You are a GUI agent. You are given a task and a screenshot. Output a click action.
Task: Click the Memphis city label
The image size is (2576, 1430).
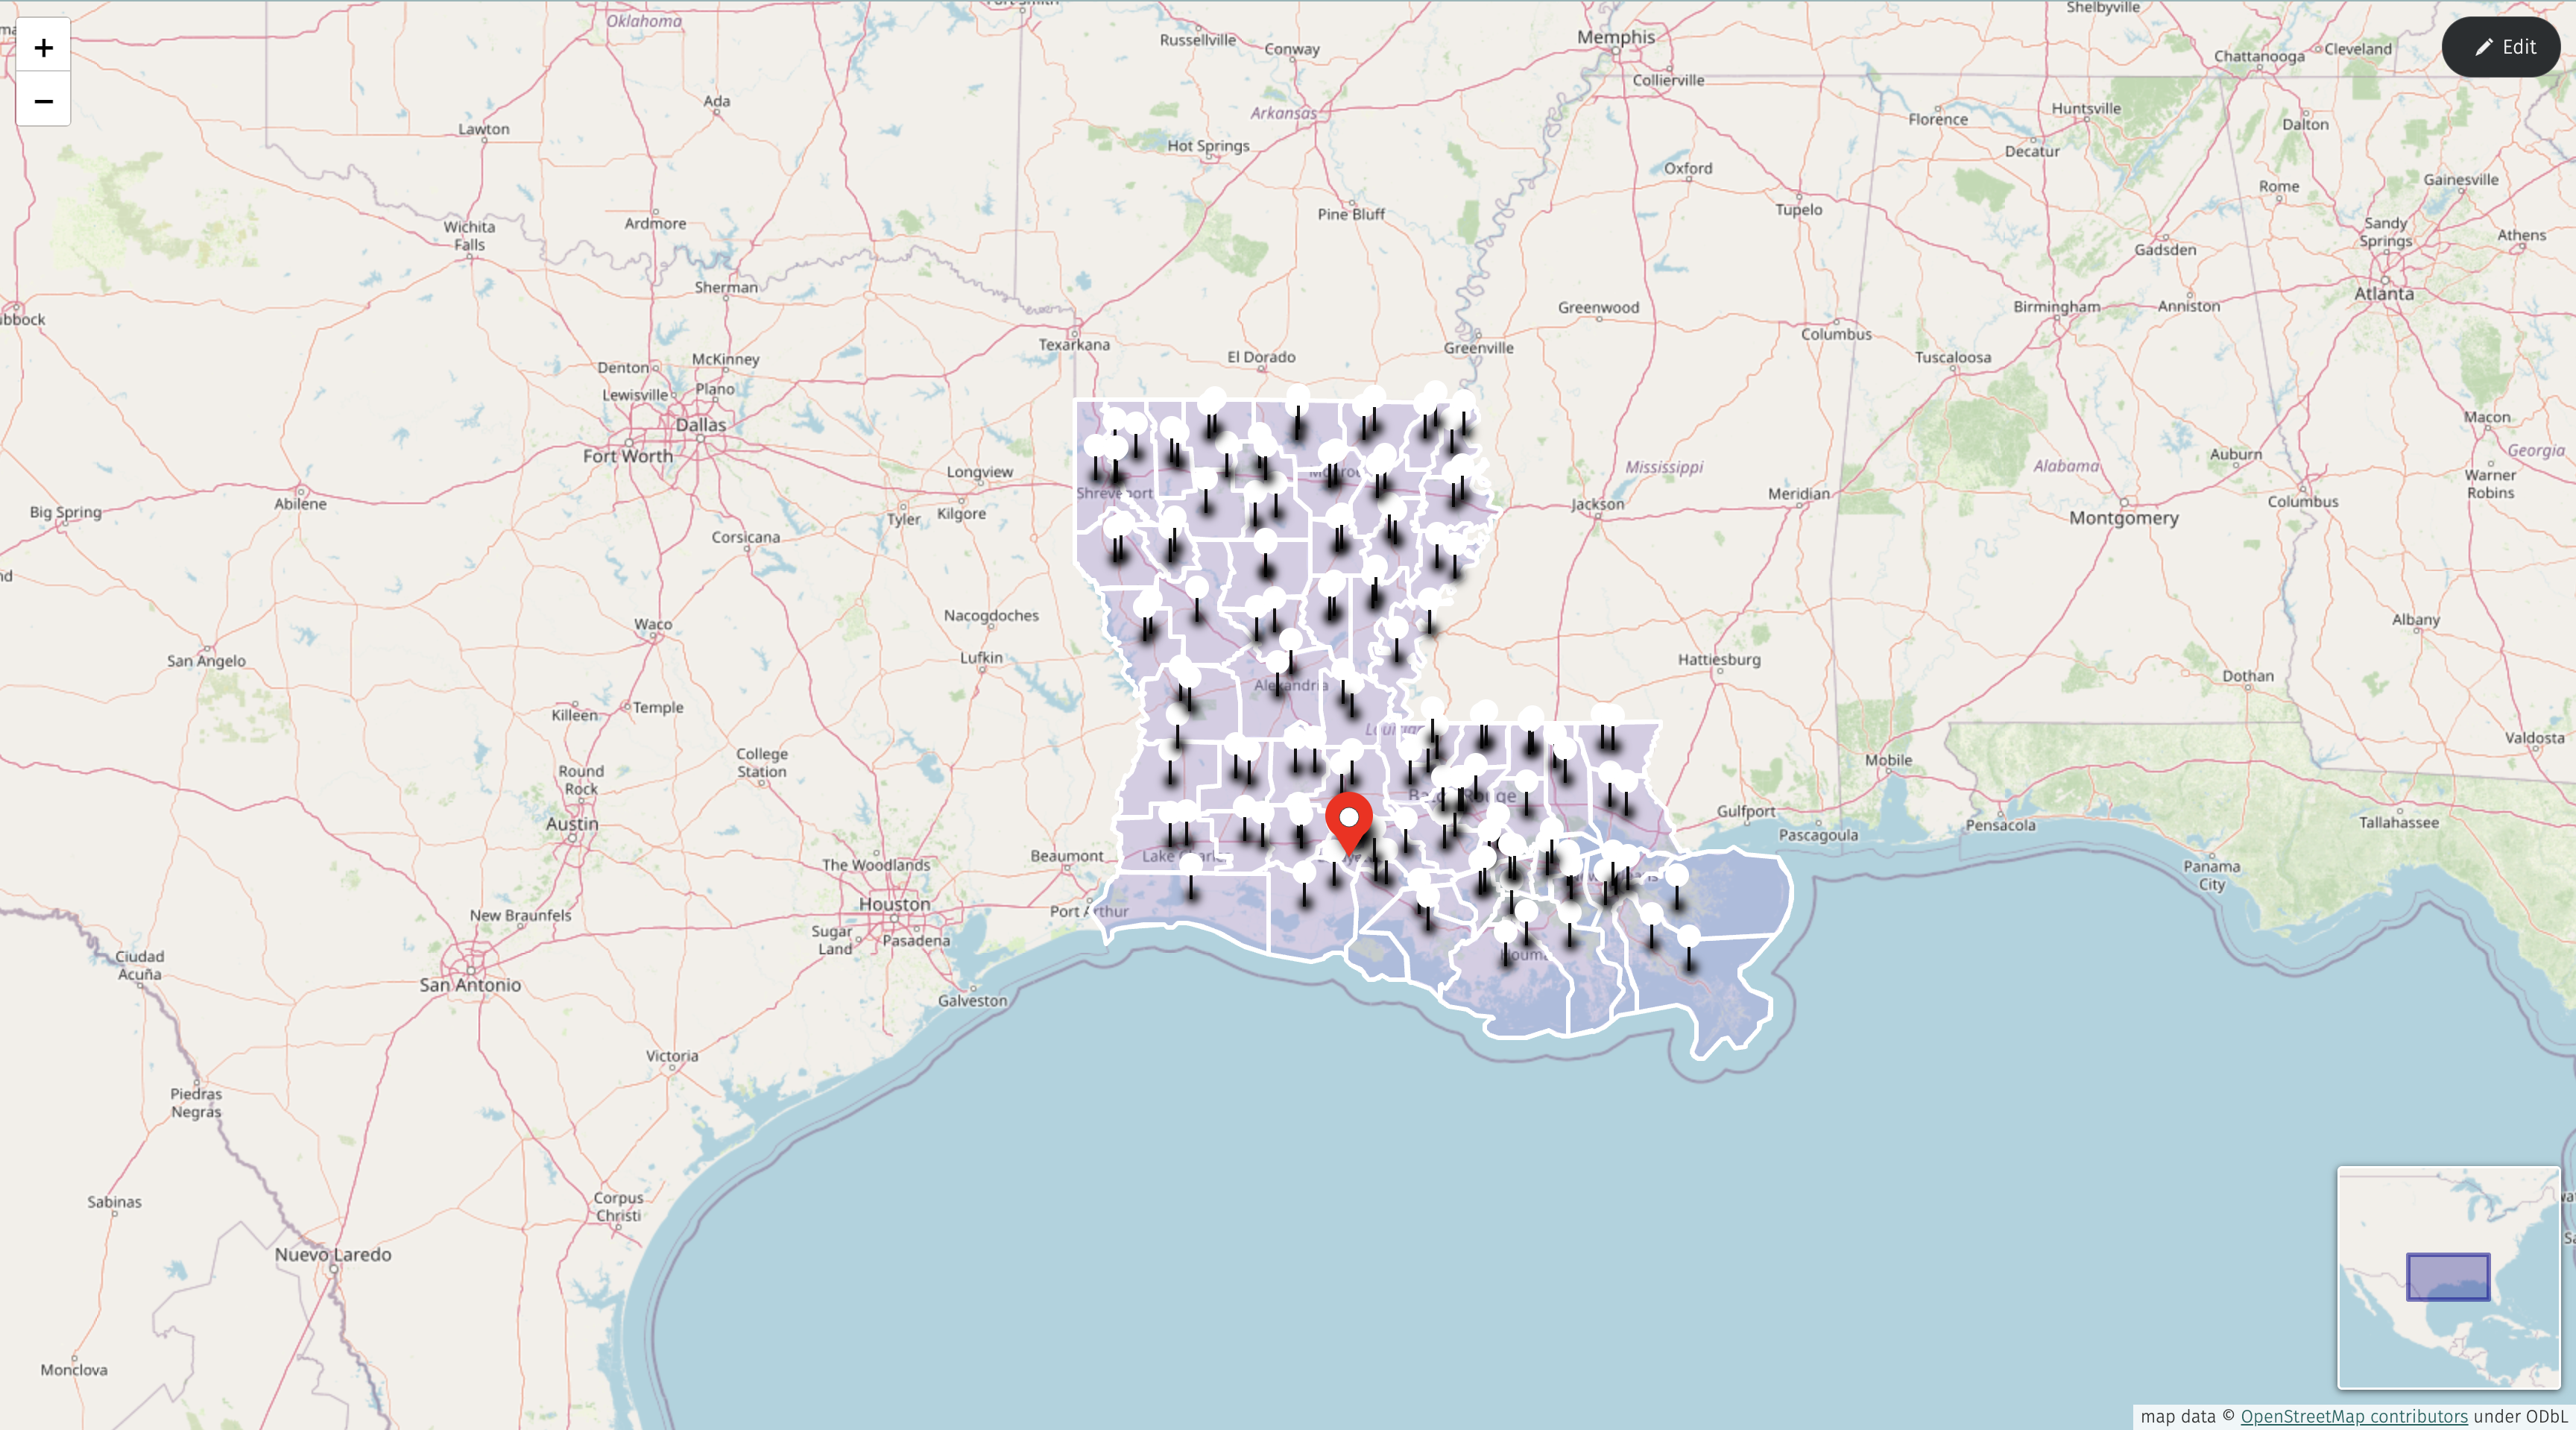click(x=1615, y=37)
